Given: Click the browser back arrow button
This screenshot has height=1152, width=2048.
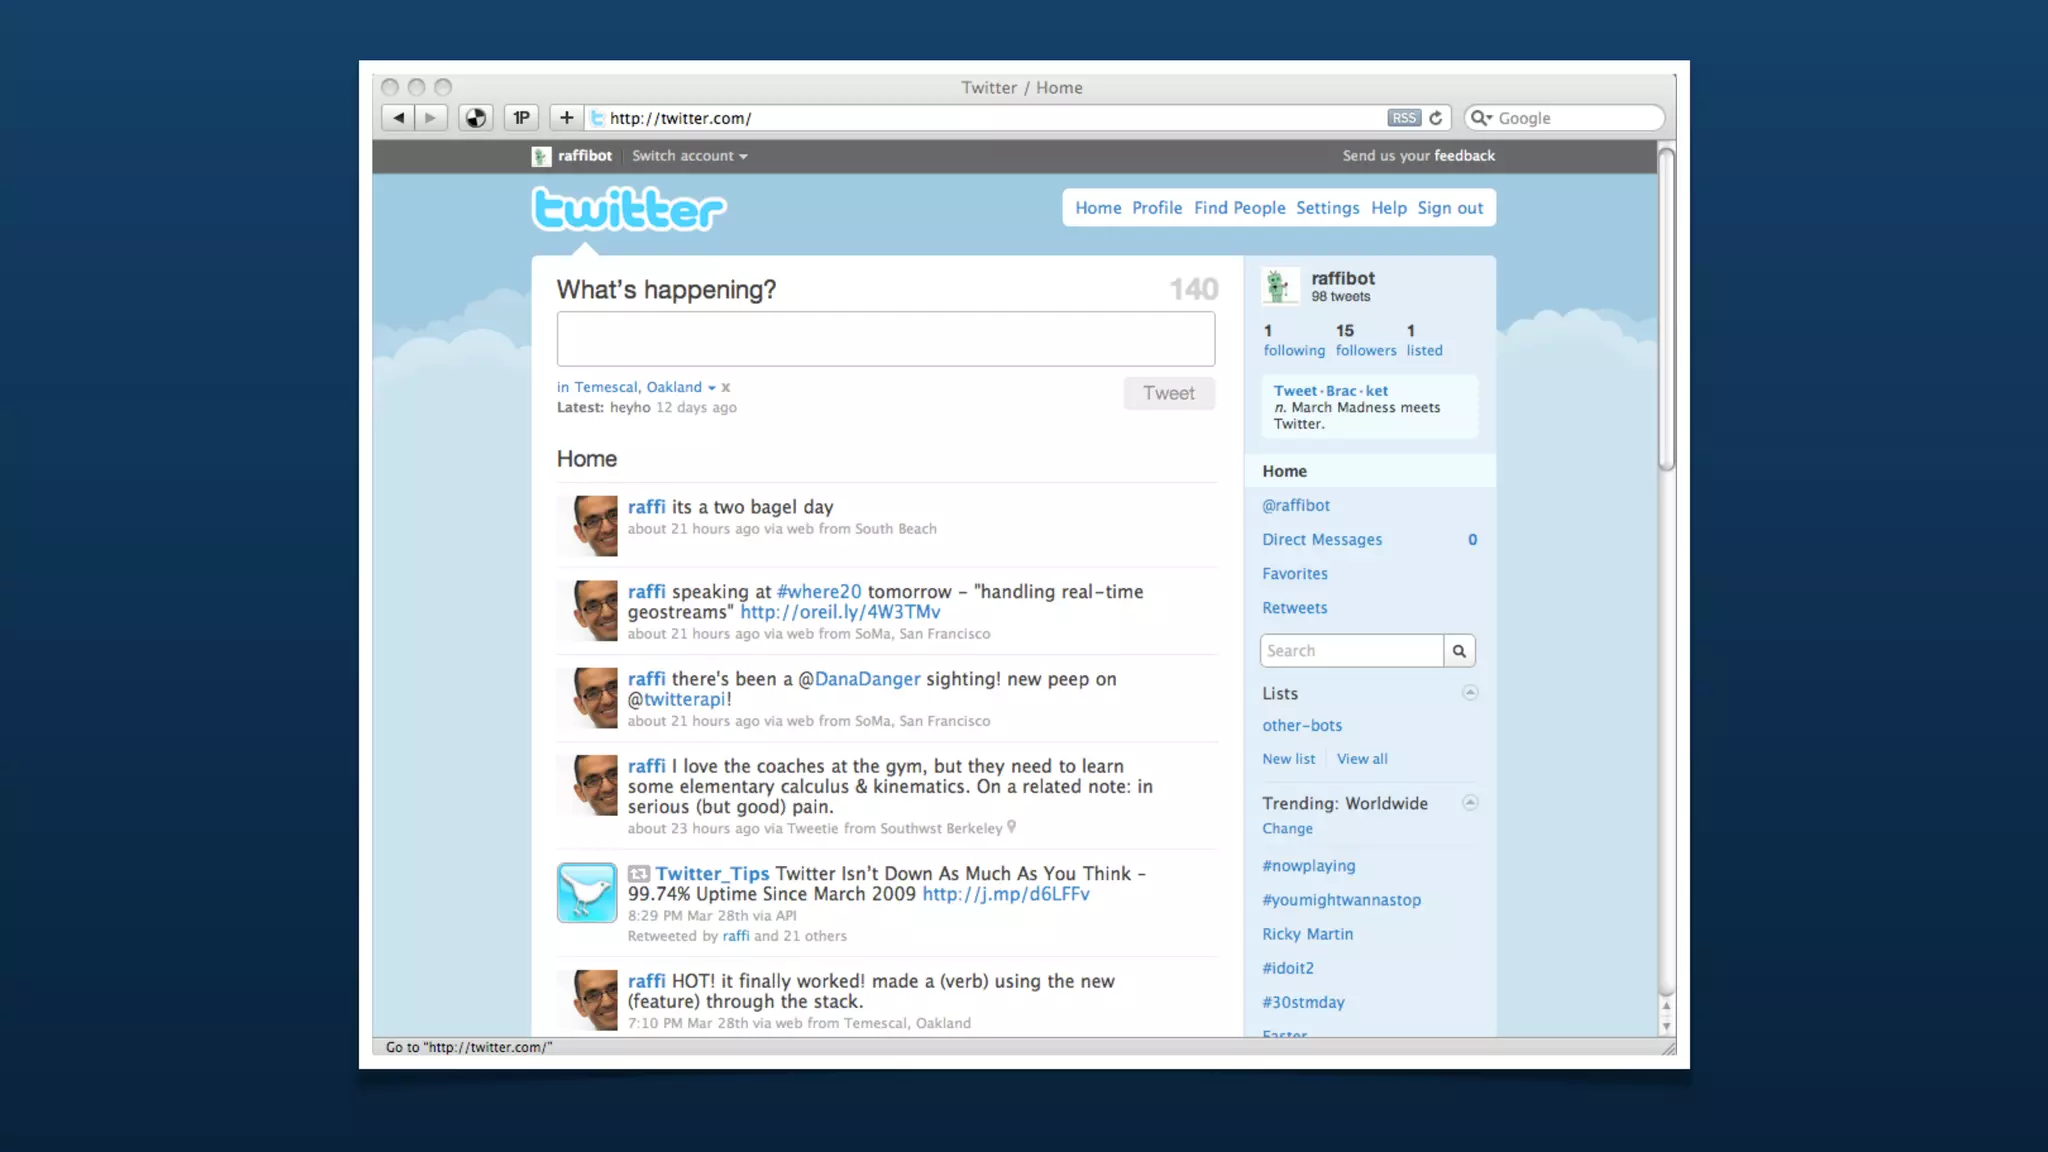Looking at the screenshot, I should point(398,118).
